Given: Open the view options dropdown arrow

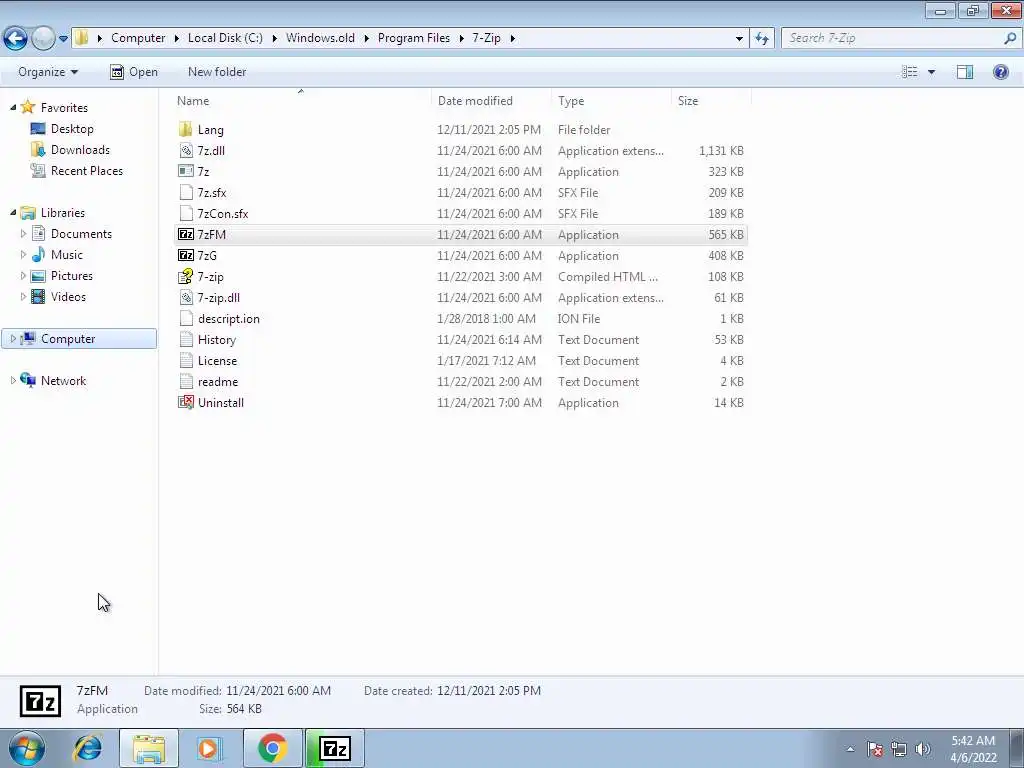Looking at the screenshot, I should click(x=931, y=72).
